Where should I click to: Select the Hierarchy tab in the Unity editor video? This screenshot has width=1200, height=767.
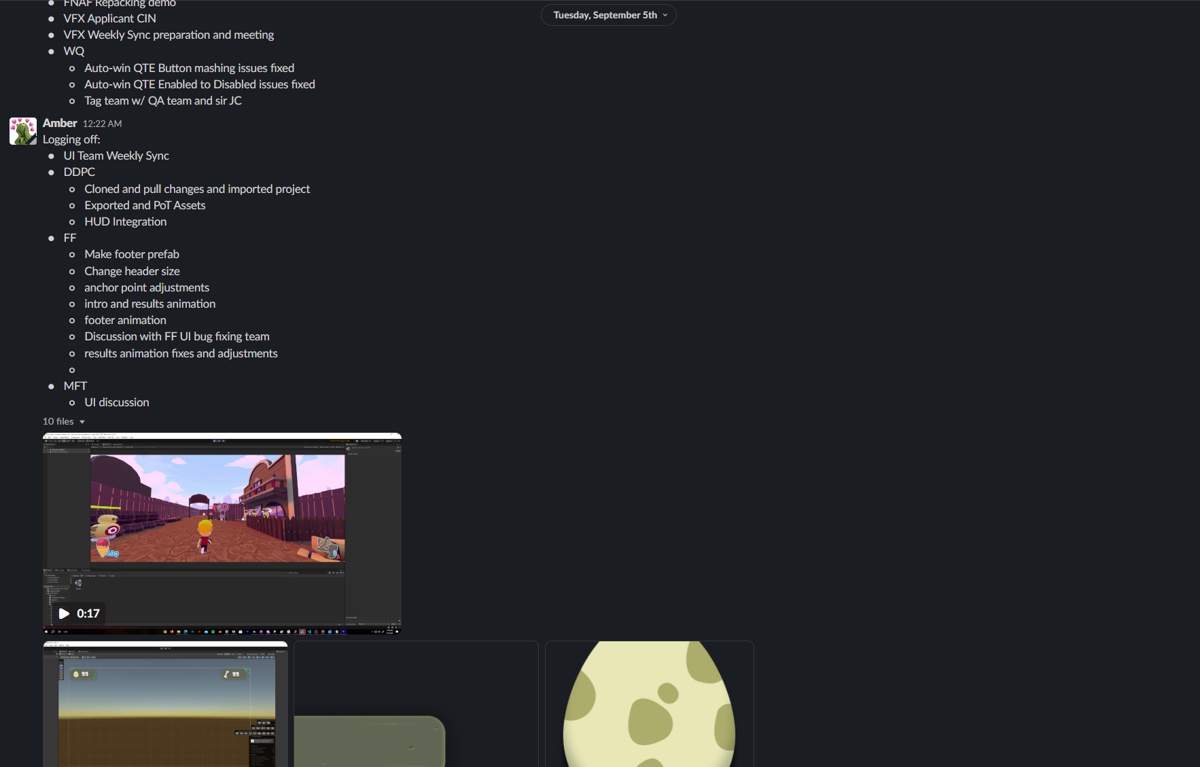pos(49,444)
